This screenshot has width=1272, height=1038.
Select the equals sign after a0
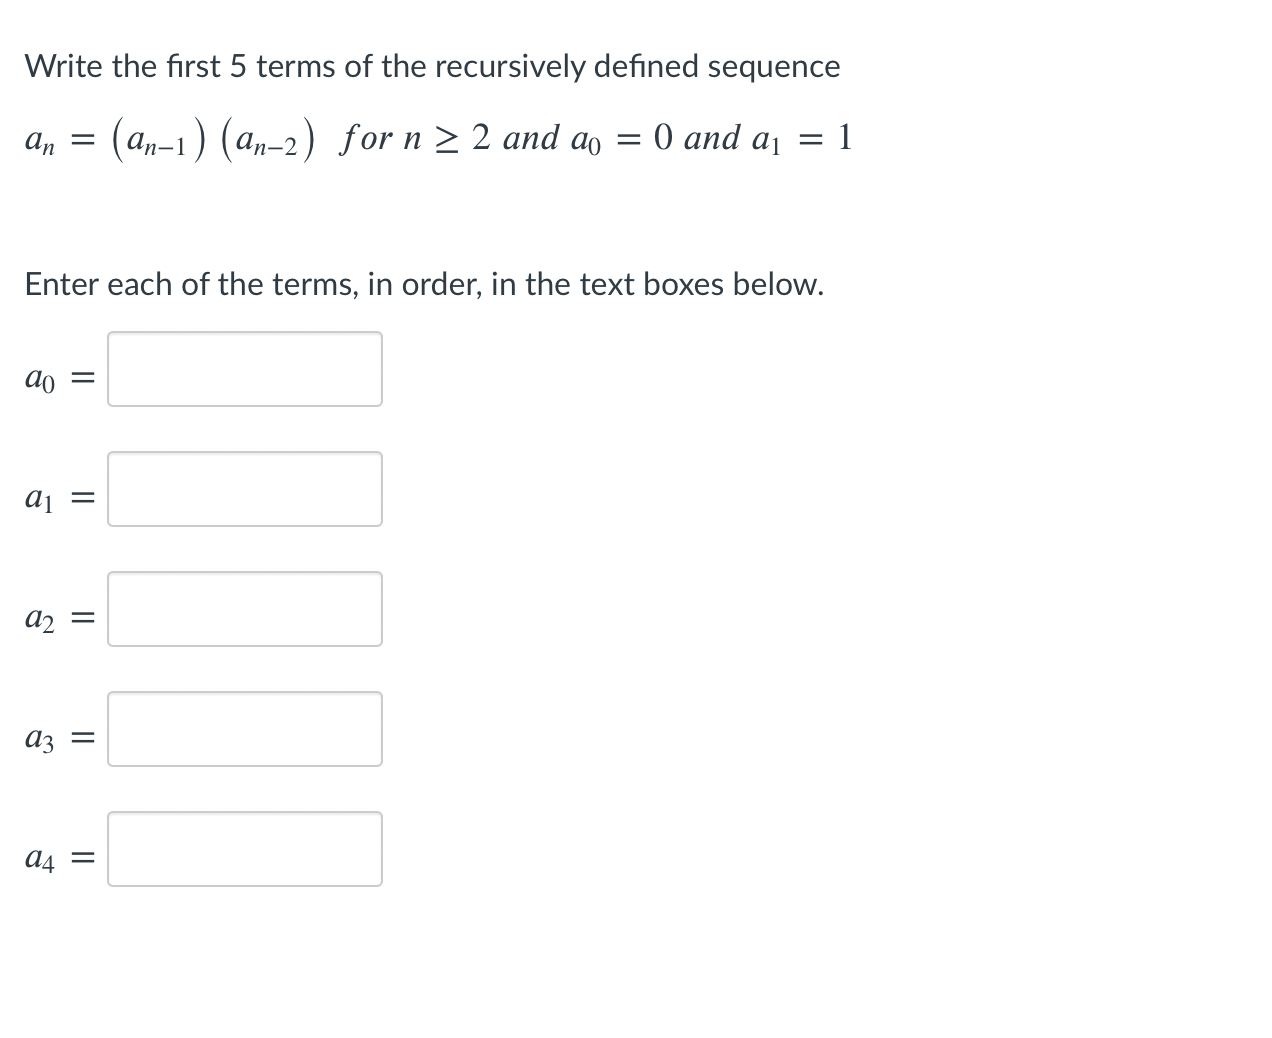(83, 376)
